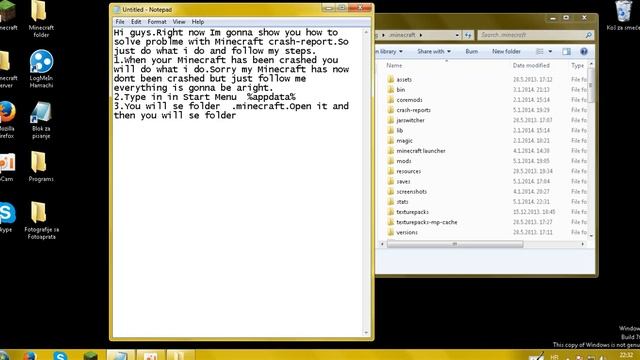Image resolution: width=640 pixels, height=360 pixels.
Task: Click Notepad scrollbar up arrow
Action: click(366, 32)
